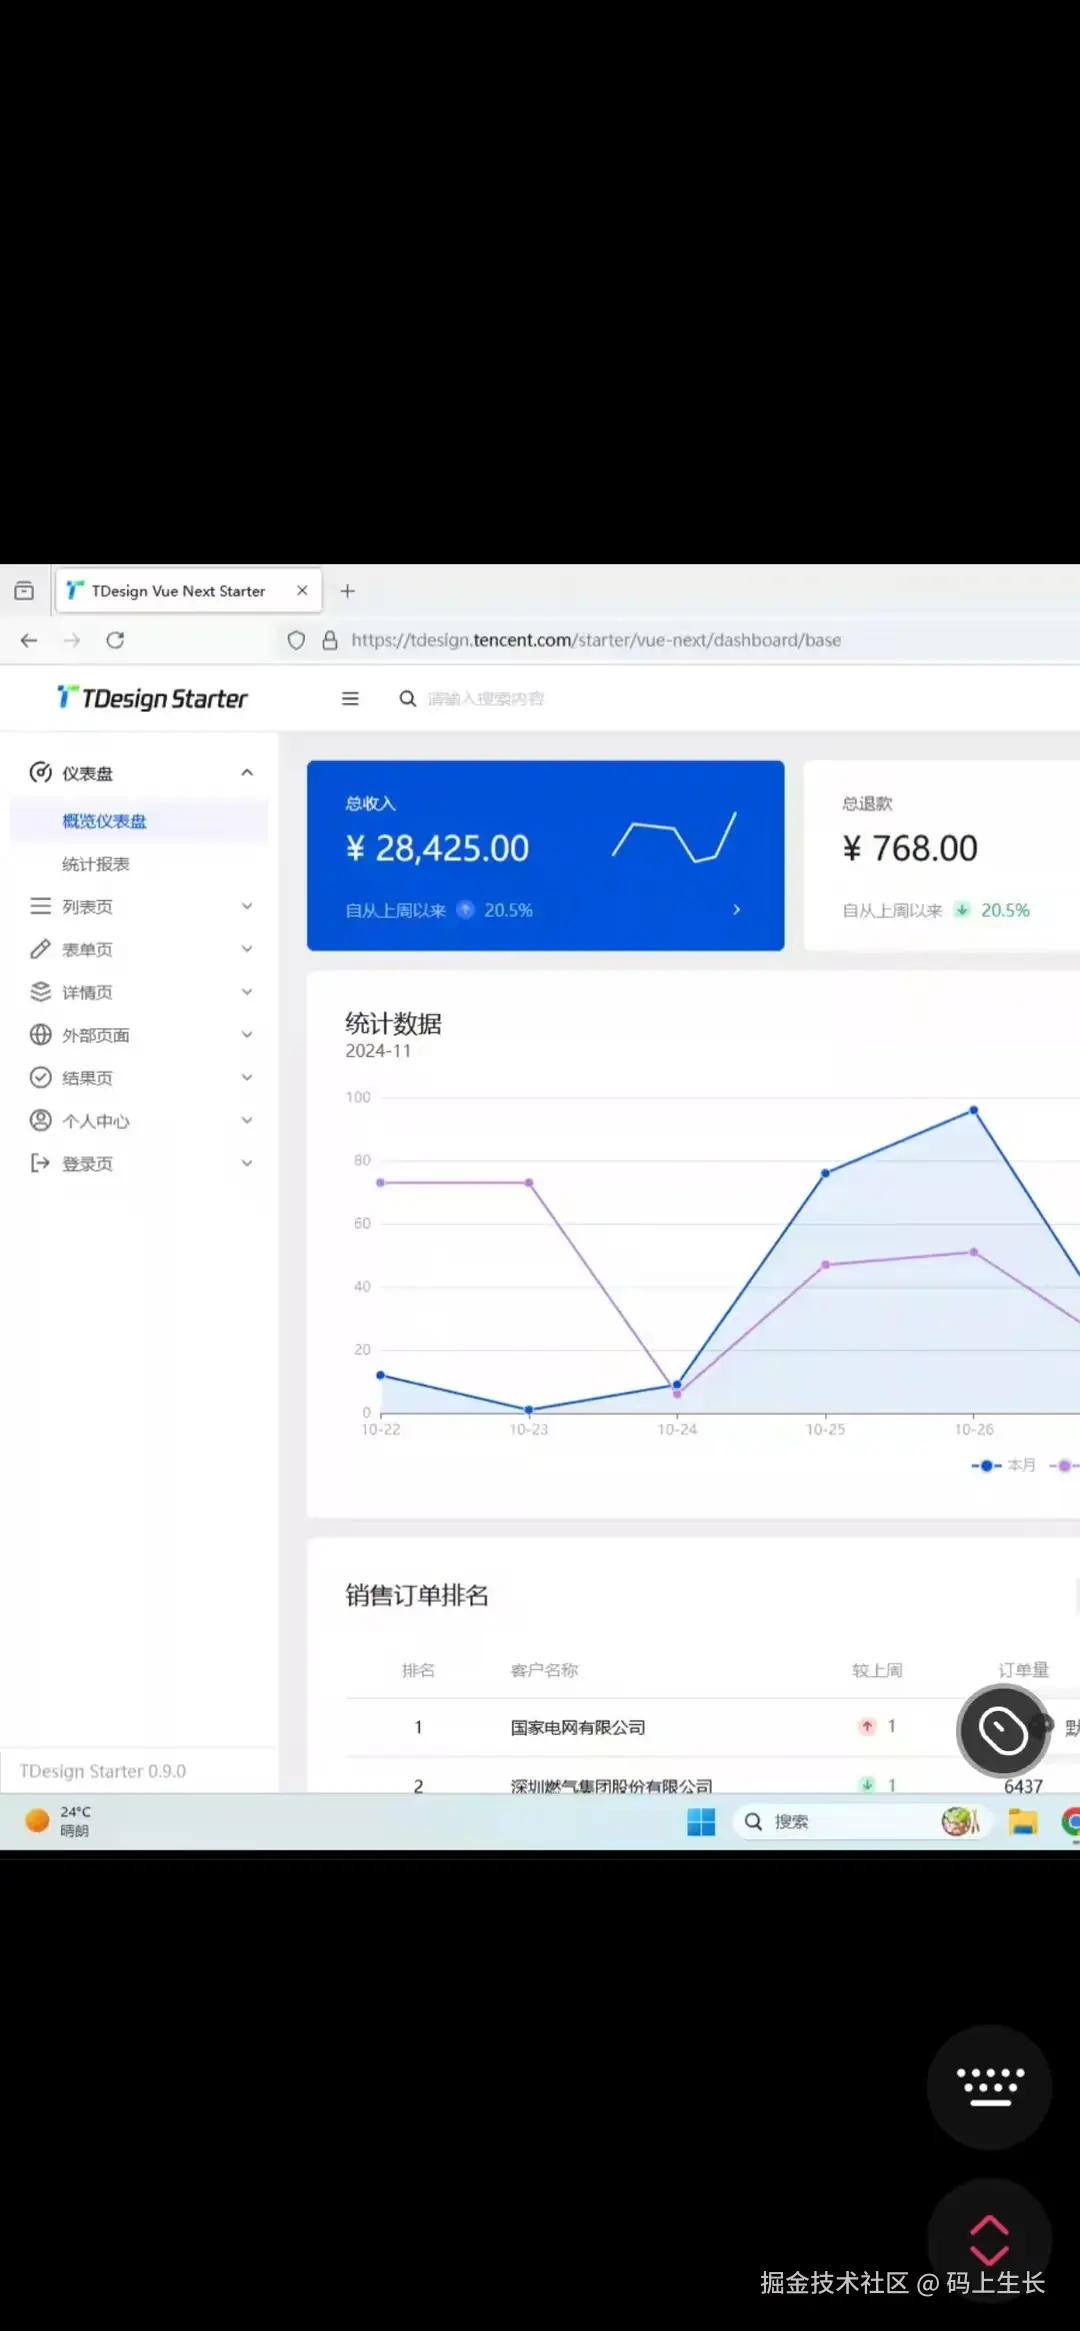Expand the 列表页 chevron
The height and width of the screenshot is (2331, 1080).
click(247, 906)
